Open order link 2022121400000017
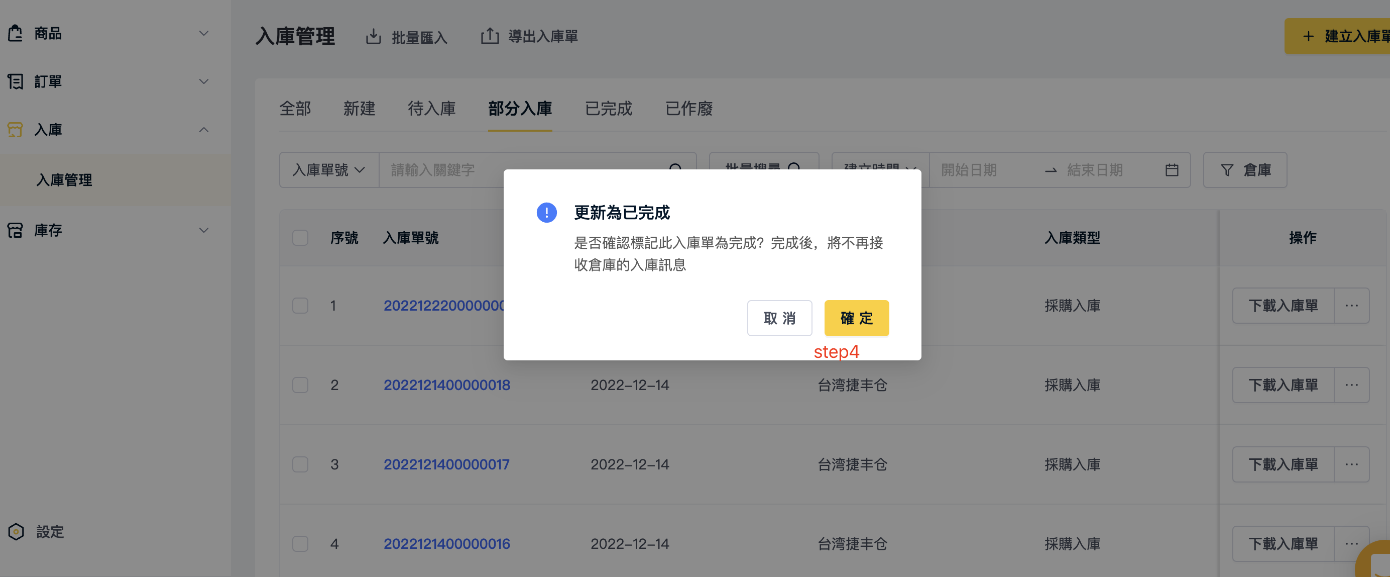1390x578 pixels. (x=447, y=465)
